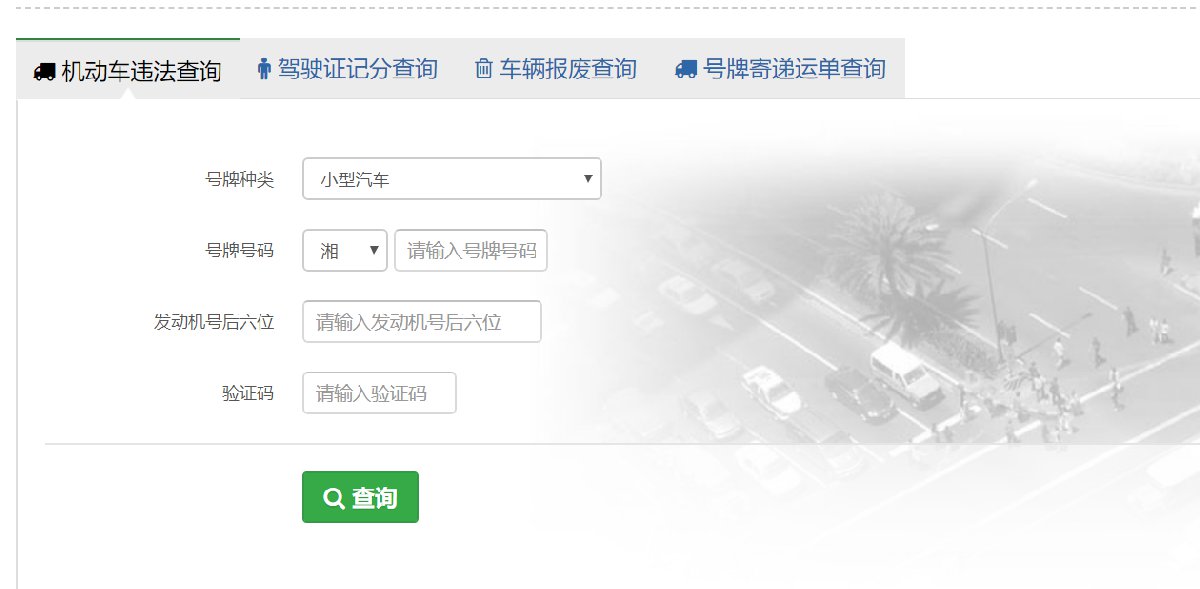
Task: Click the arrow next to 湘 prefix
Action: pyautogui.click(x=374, y=250)
